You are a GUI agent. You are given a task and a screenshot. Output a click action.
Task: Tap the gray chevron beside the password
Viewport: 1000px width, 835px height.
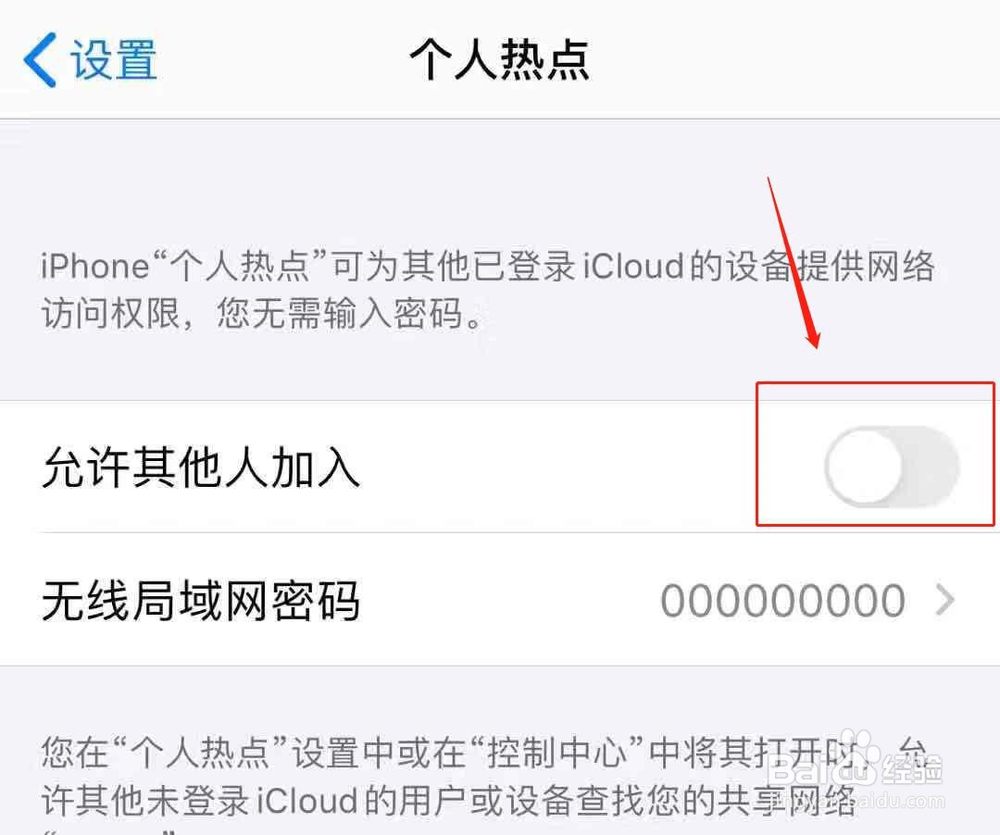(945, 601)
